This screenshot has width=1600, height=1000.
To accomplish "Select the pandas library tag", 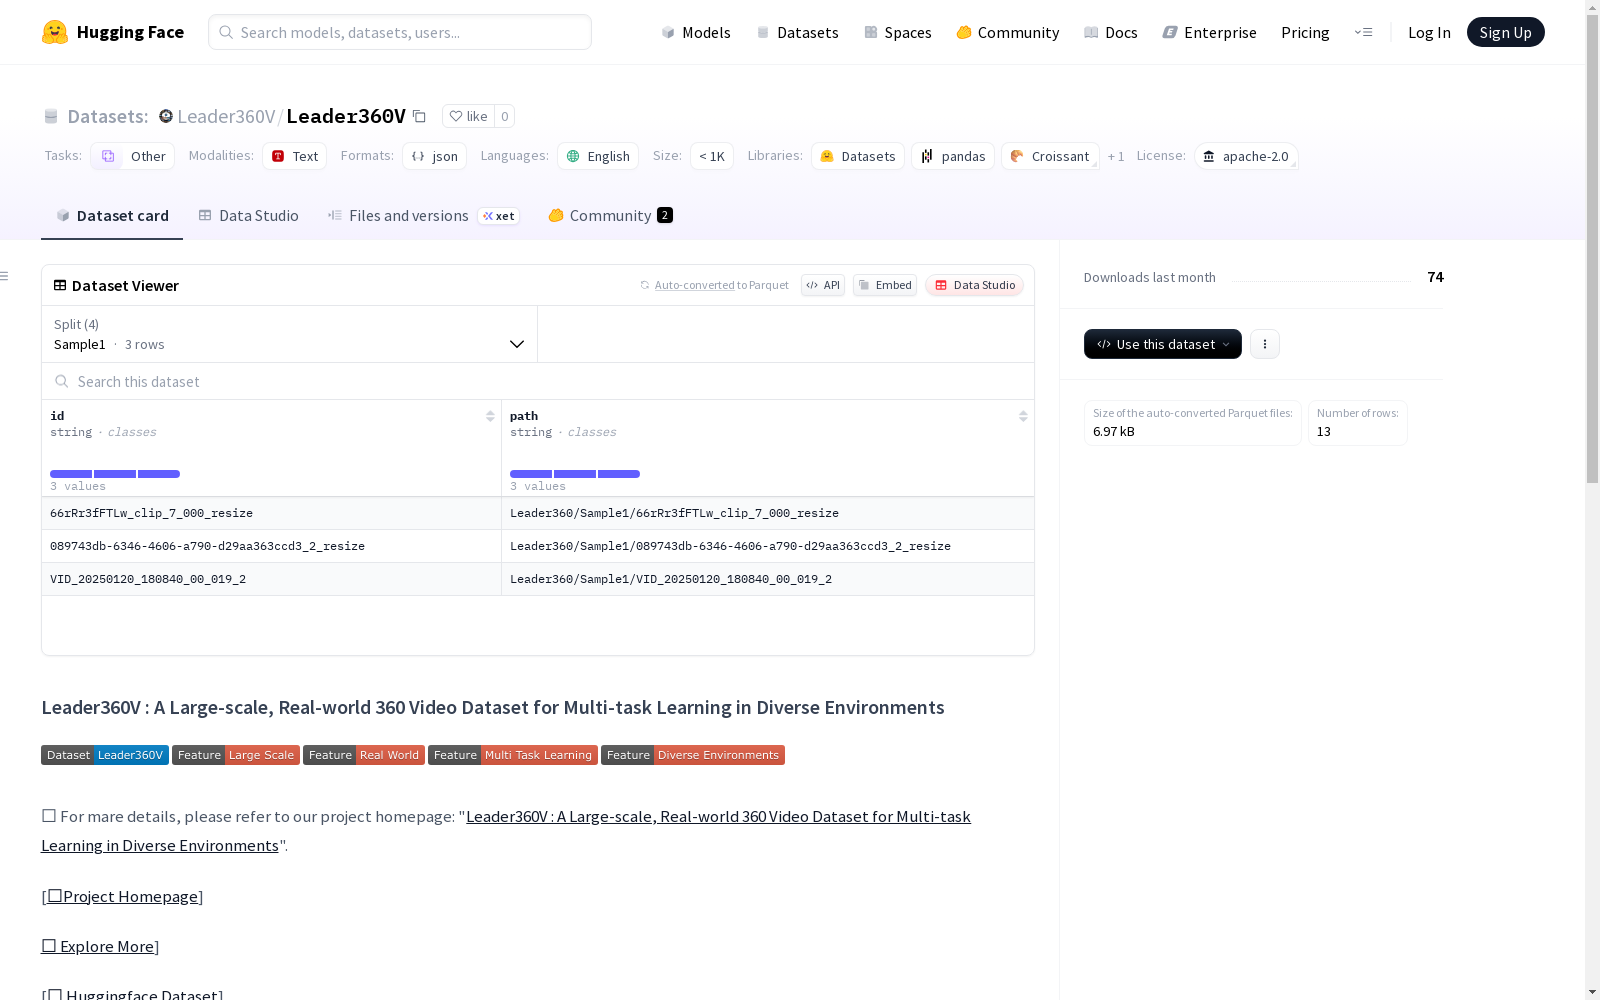I will 953,156.
